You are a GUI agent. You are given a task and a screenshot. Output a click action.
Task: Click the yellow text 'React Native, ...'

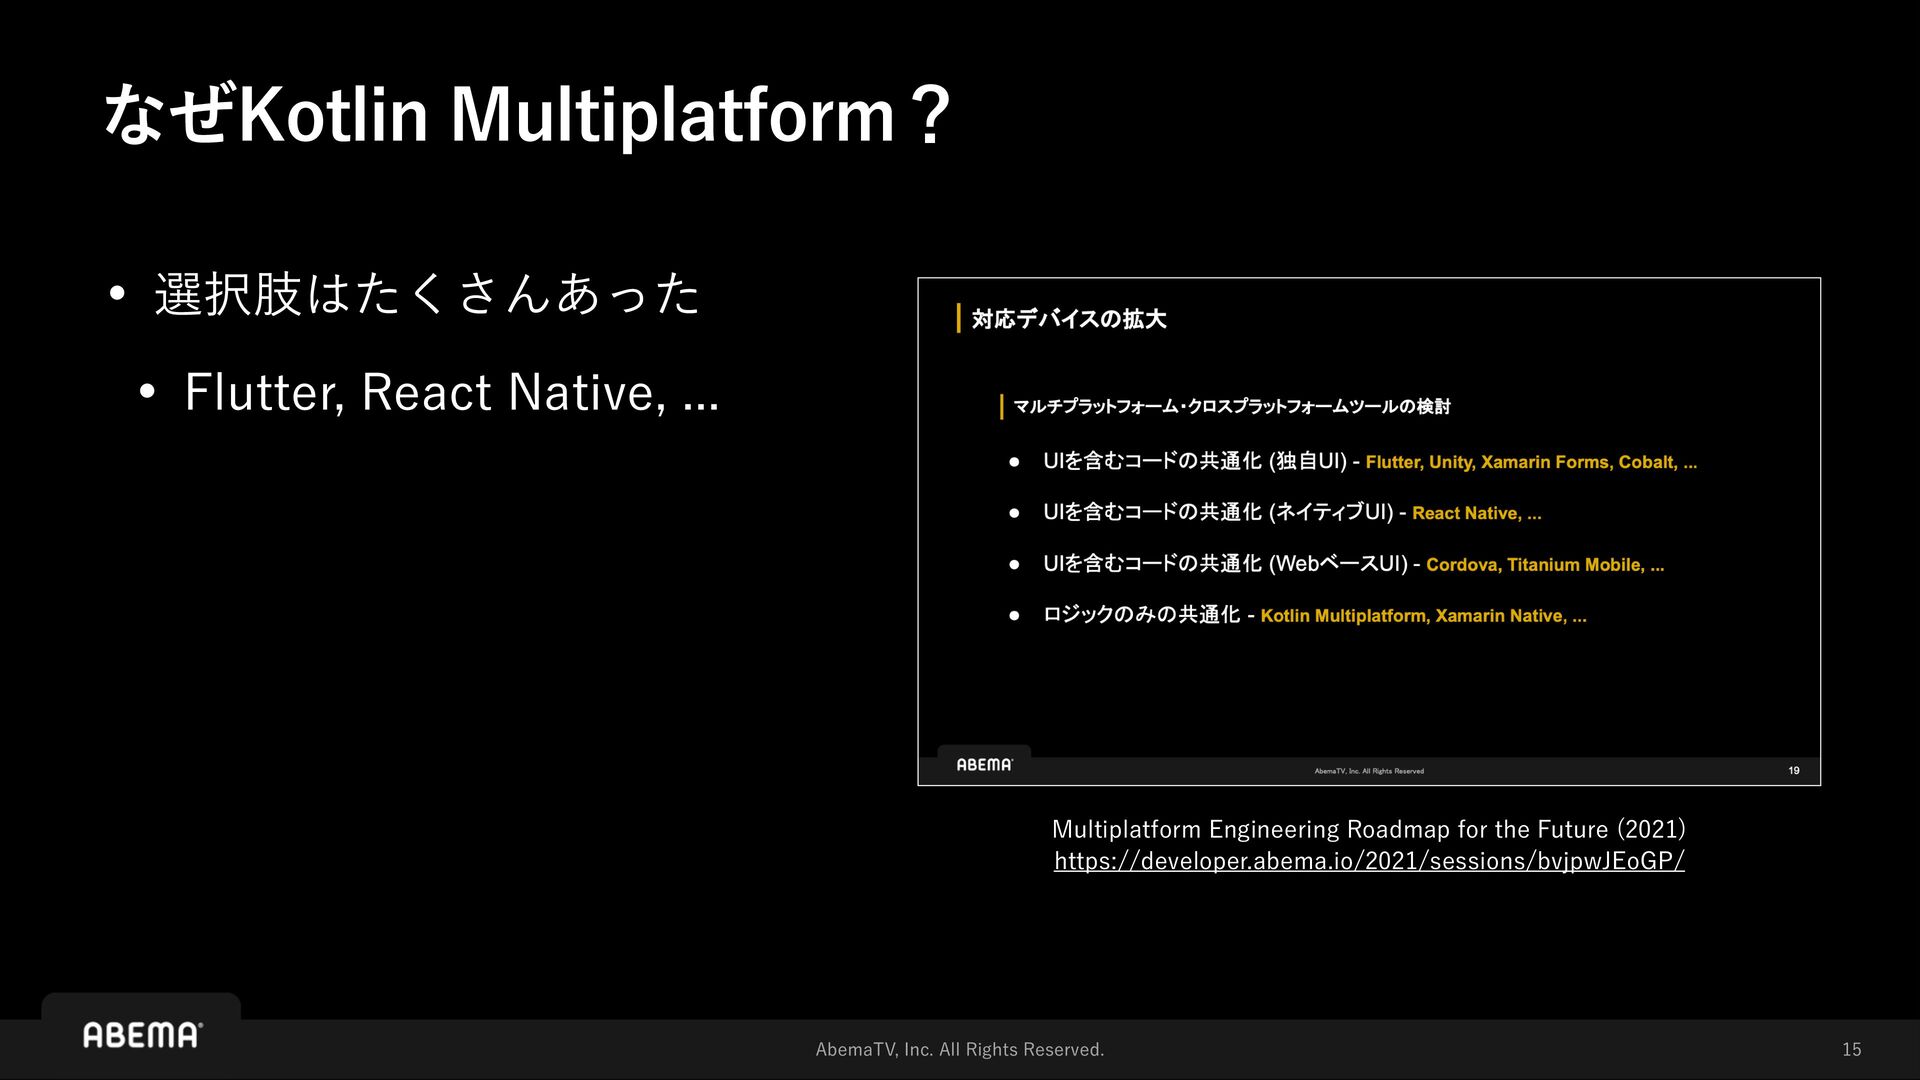[x=1477, y=513]
